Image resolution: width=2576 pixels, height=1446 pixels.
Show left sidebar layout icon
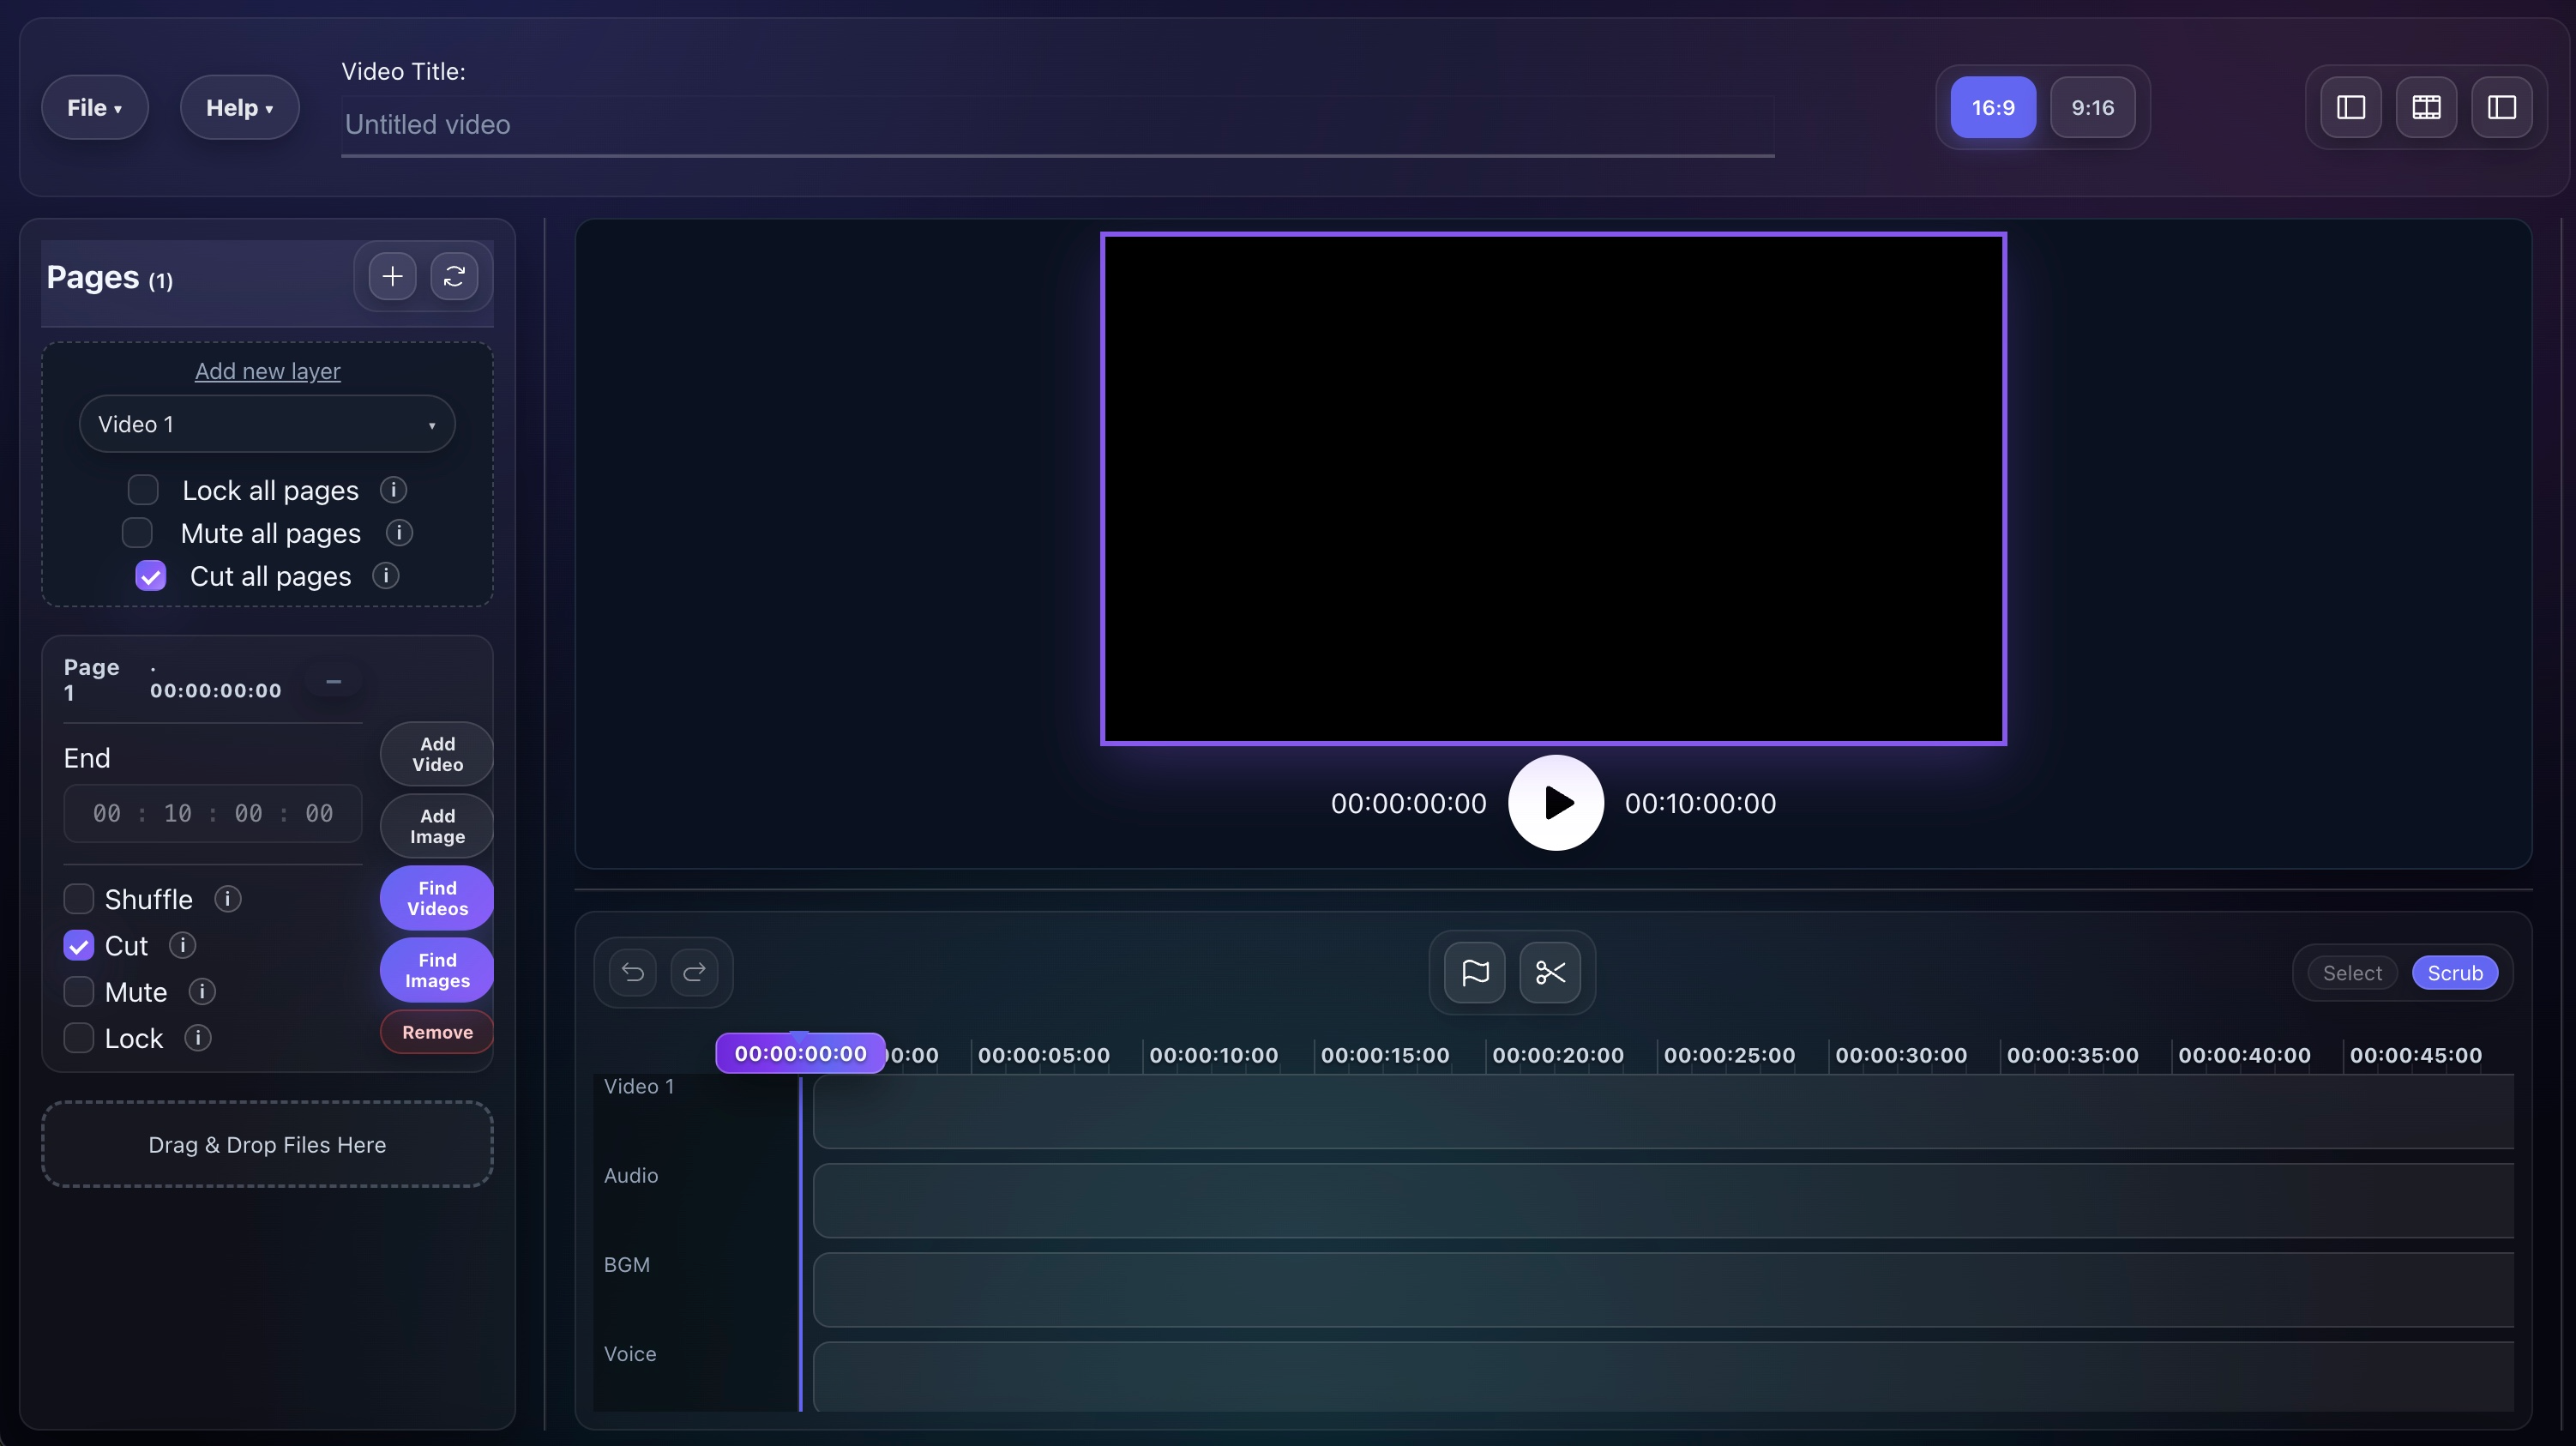point(2351,107)
